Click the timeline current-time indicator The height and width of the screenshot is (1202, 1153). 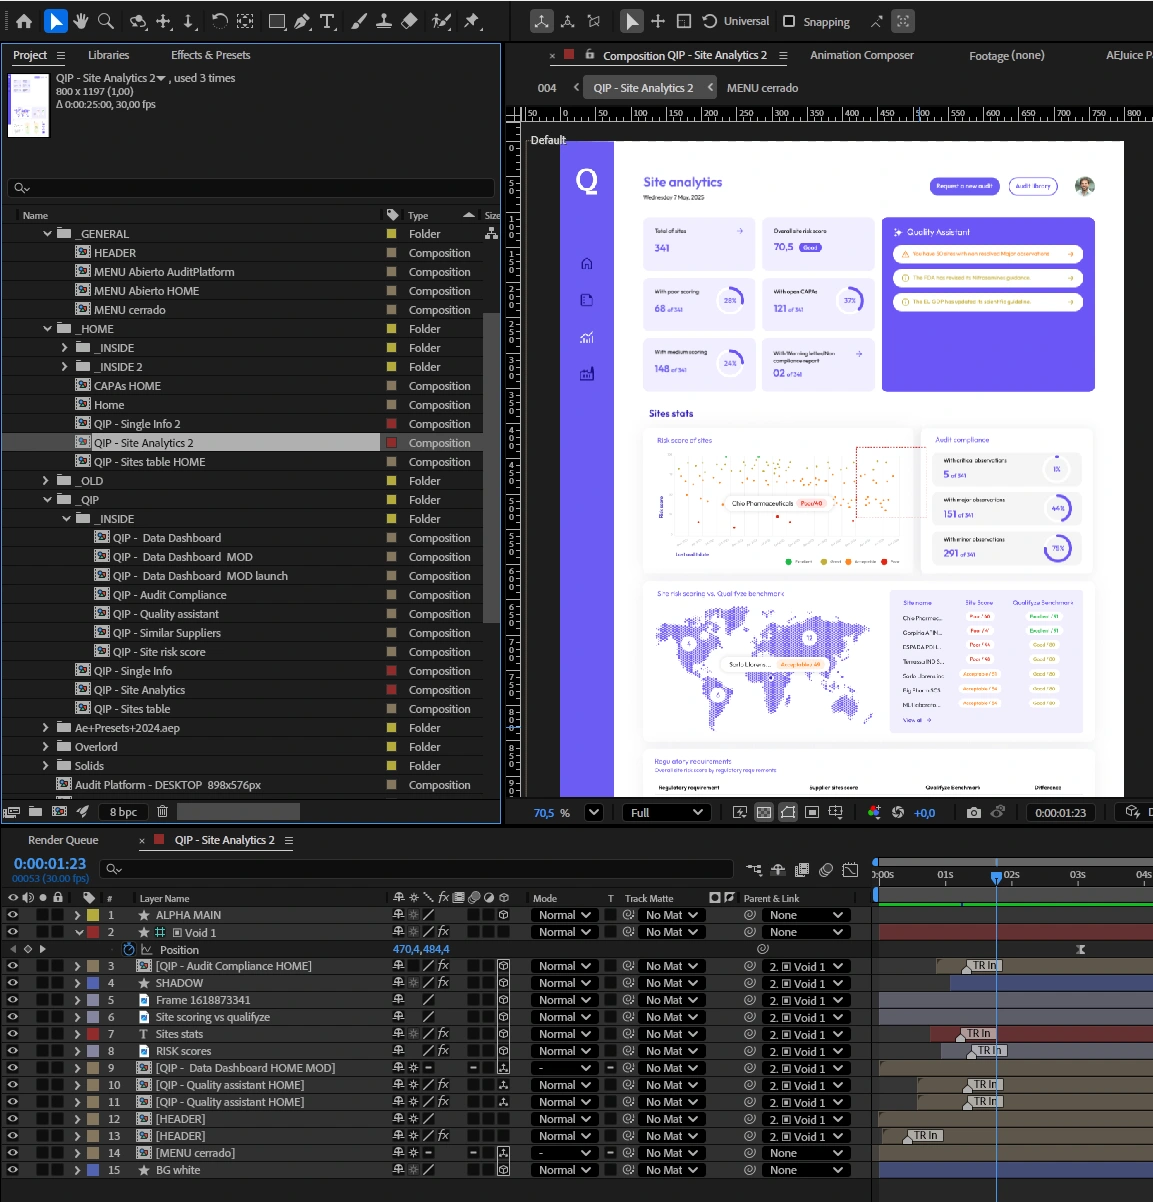pos(996,876)
